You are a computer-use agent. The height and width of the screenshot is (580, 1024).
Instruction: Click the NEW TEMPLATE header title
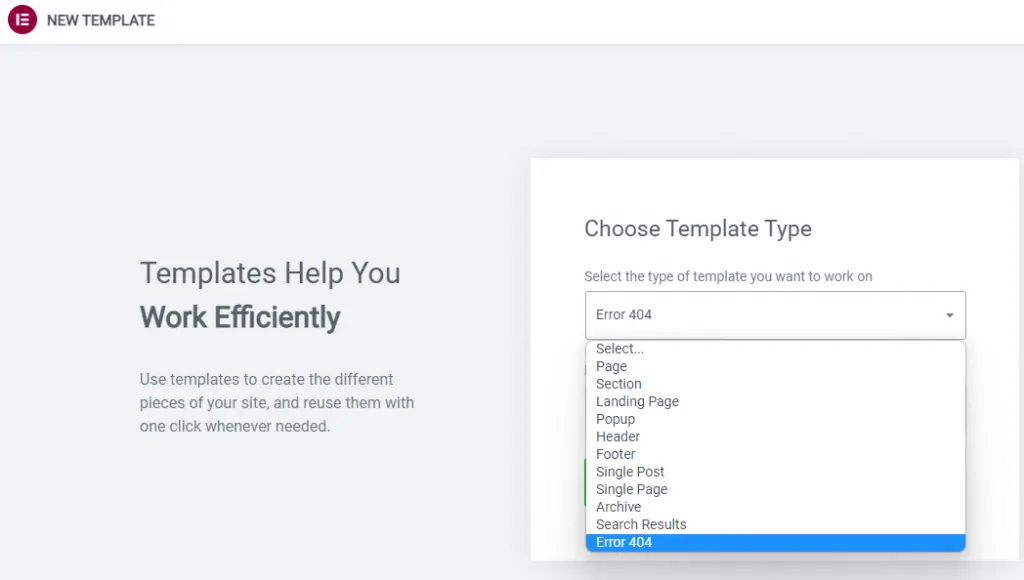tap(101, 20)
